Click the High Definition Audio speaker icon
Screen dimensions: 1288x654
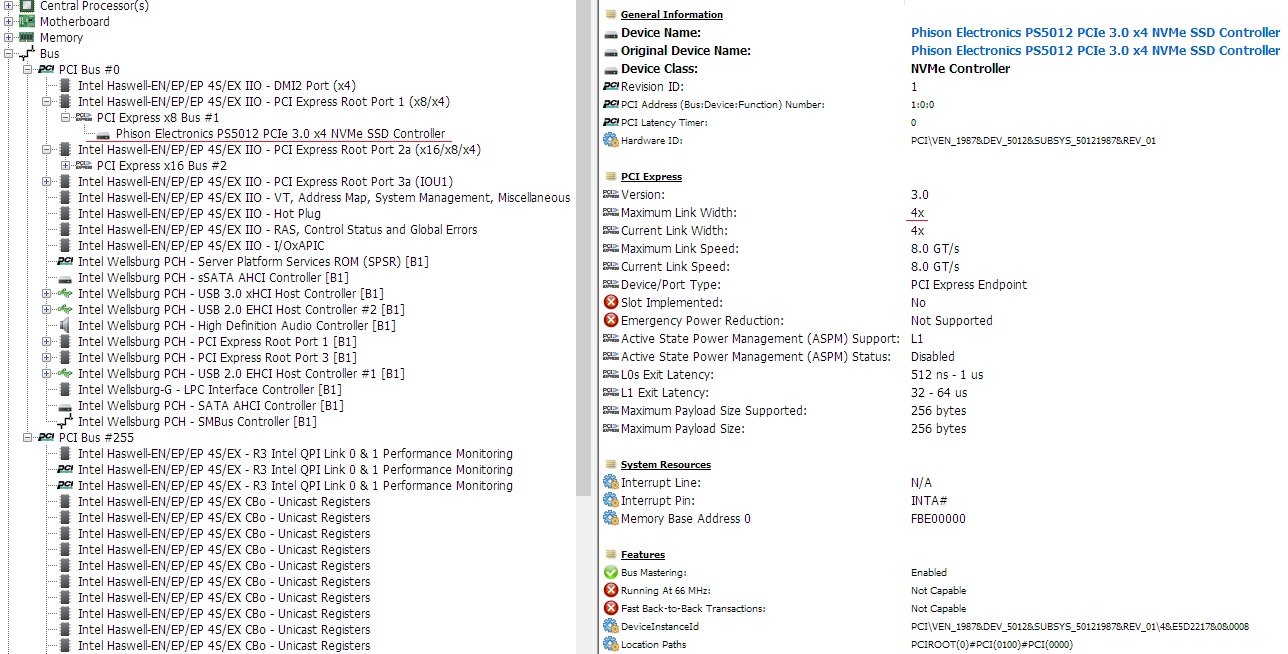click(65, 326)
